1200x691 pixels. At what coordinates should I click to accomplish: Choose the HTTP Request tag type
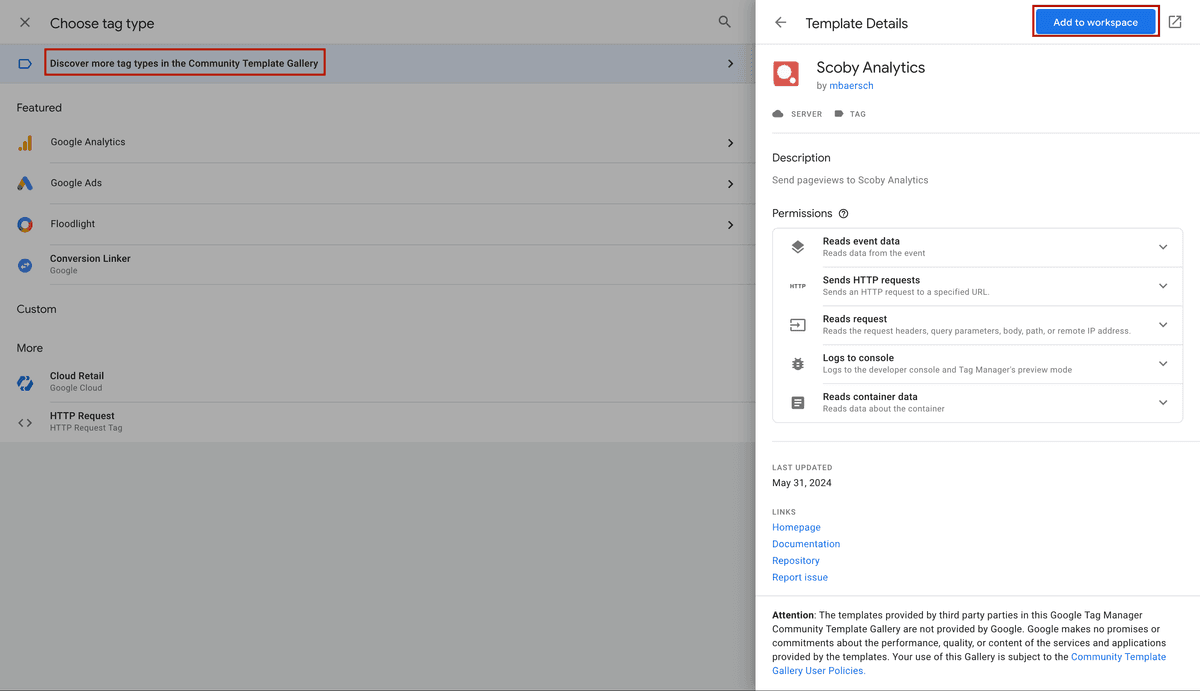(375, 422)
